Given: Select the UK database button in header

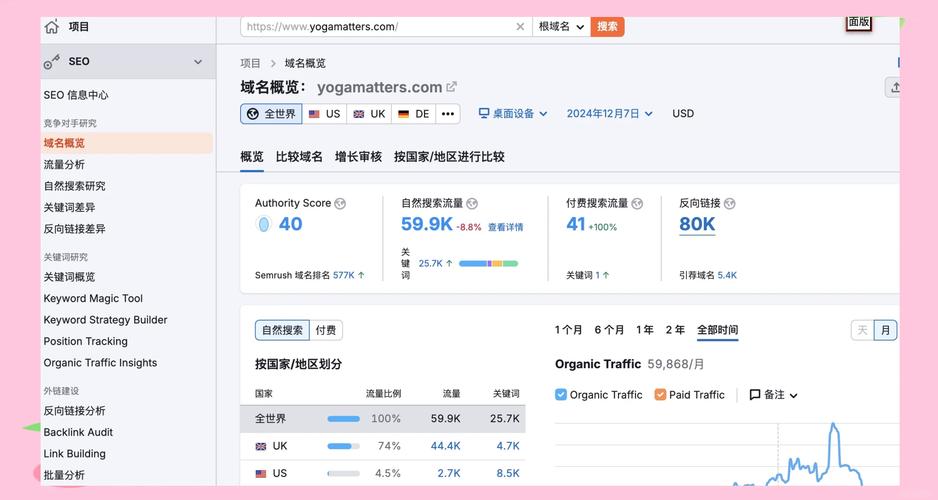Looking at the screenshot, I should click(369, 114).
